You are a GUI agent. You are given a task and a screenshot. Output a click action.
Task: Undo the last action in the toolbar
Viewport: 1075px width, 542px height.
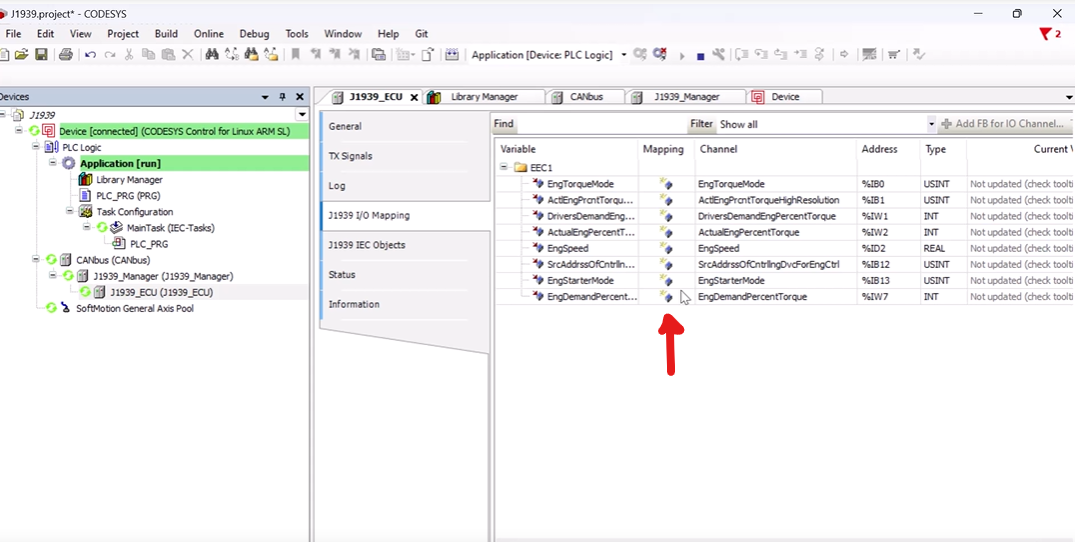click(x=90, y=55)
